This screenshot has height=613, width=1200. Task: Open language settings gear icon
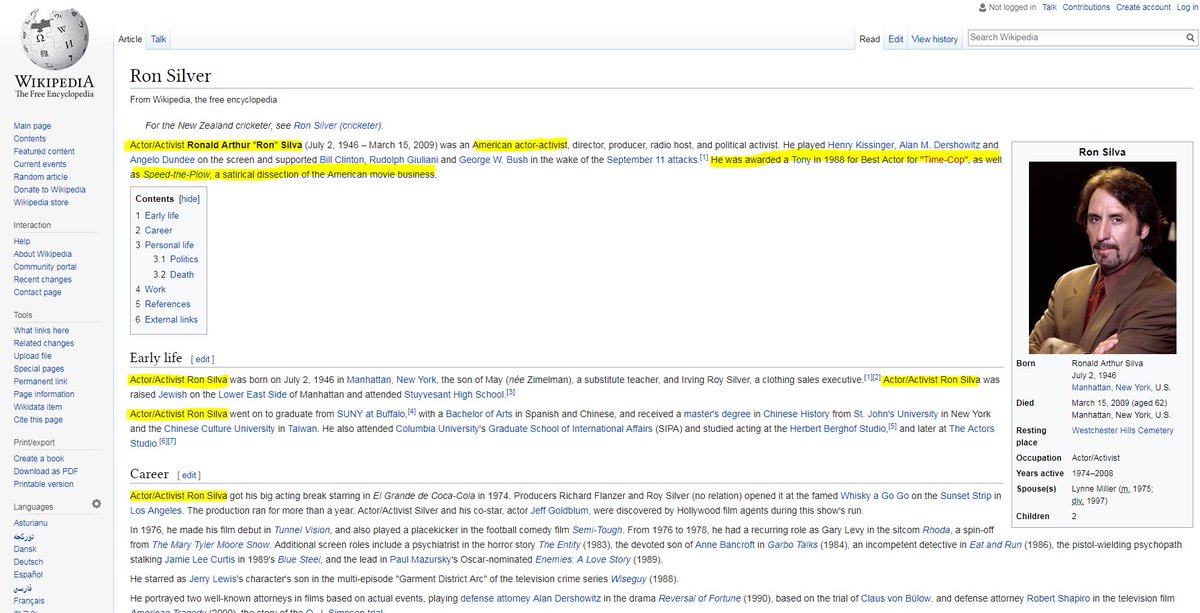(96, 505)
